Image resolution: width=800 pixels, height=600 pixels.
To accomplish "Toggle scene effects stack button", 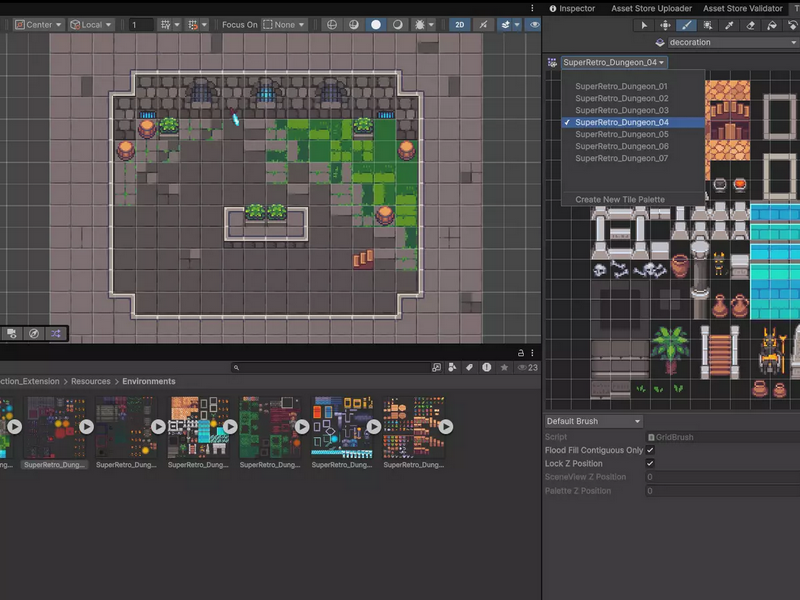I will (505, 24).
